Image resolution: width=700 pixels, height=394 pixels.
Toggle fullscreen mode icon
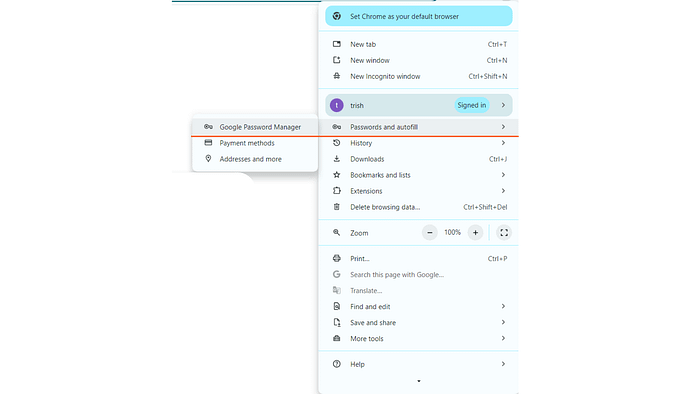pyautogui.click(x=504, y=232)
